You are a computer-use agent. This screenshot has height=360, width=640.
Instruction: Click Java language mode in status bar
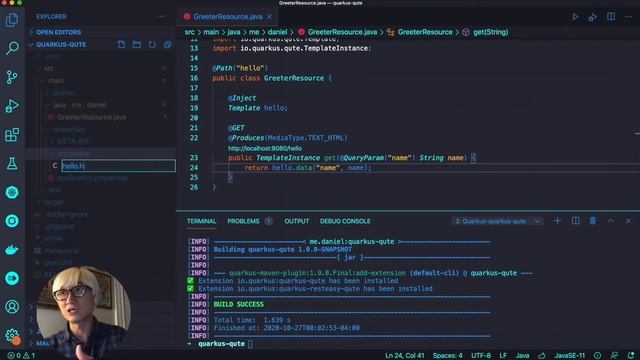pyautogui.click(x=522, y=356)
